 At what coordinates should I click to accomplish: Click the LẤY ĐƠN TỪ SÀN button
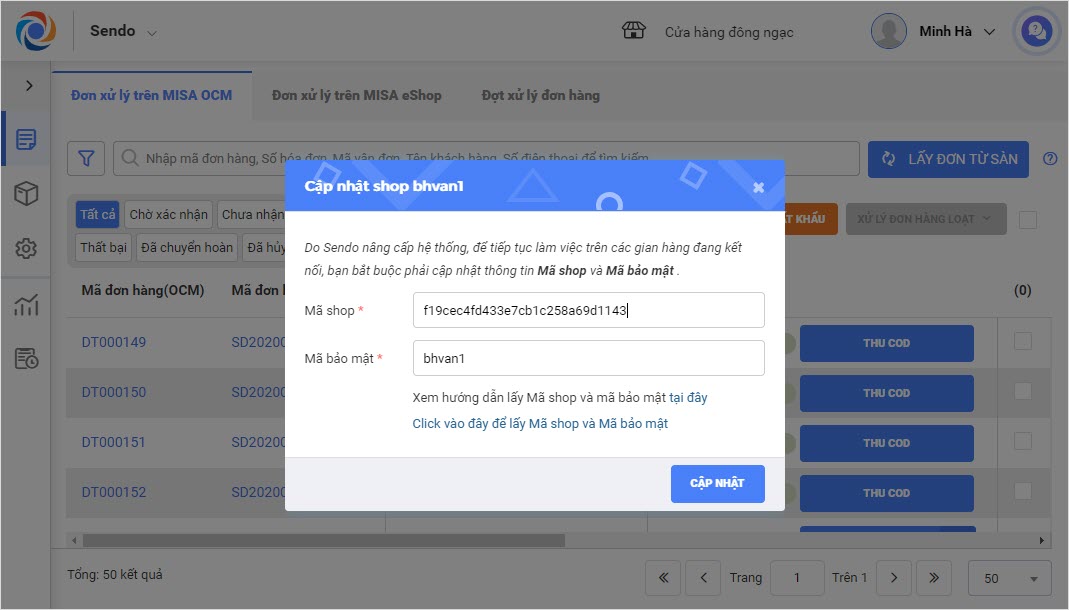tap(948, 159)
